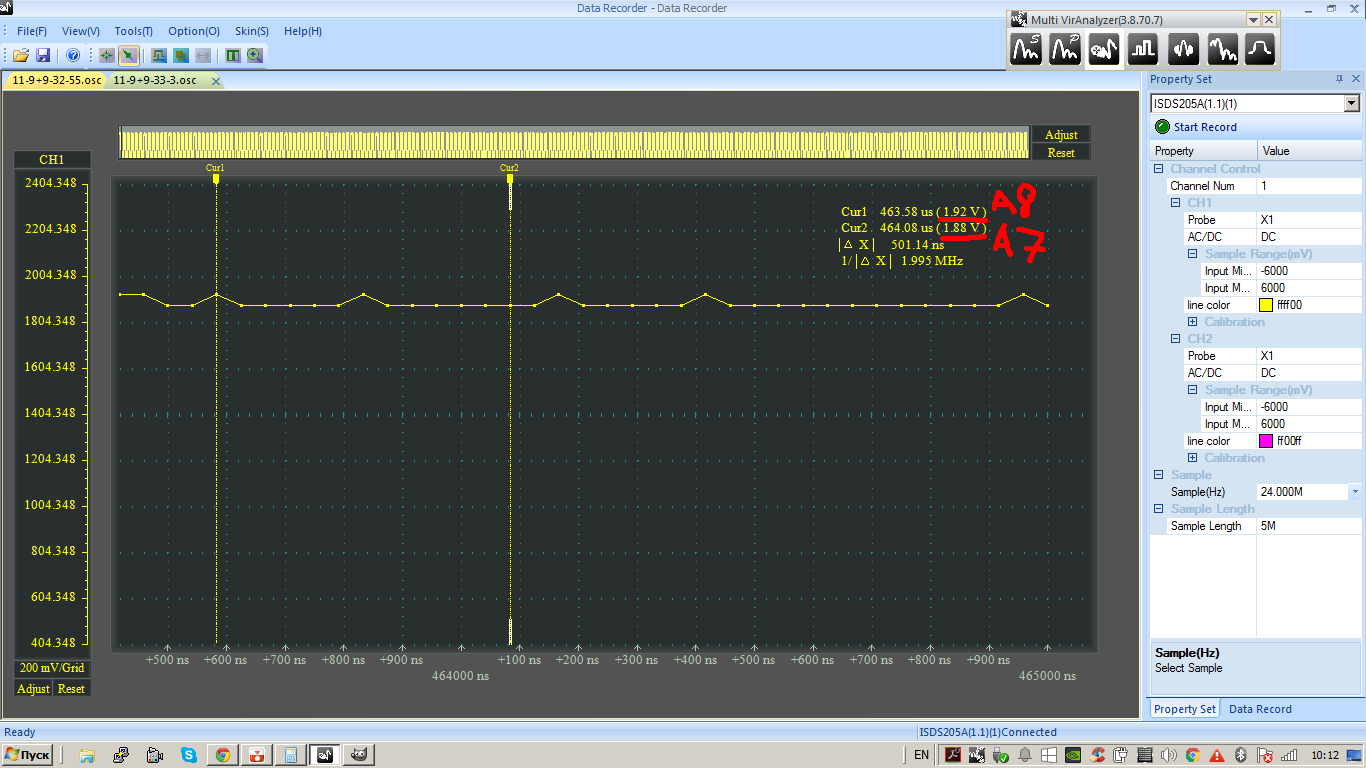
Task: Pin the Property Set panel with pushpin
Action: click(1339, 79)
